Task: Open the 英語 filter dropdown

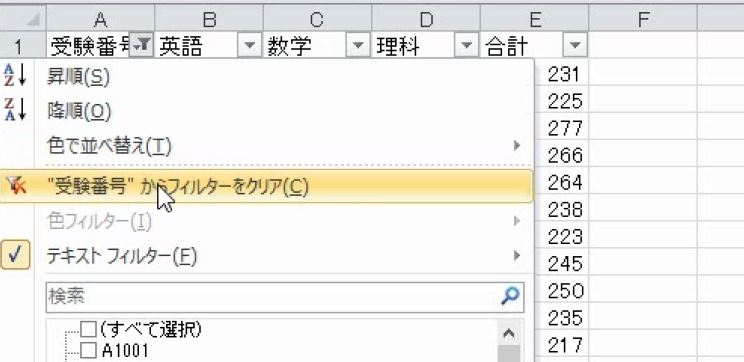Action: [x=250, y=46]
